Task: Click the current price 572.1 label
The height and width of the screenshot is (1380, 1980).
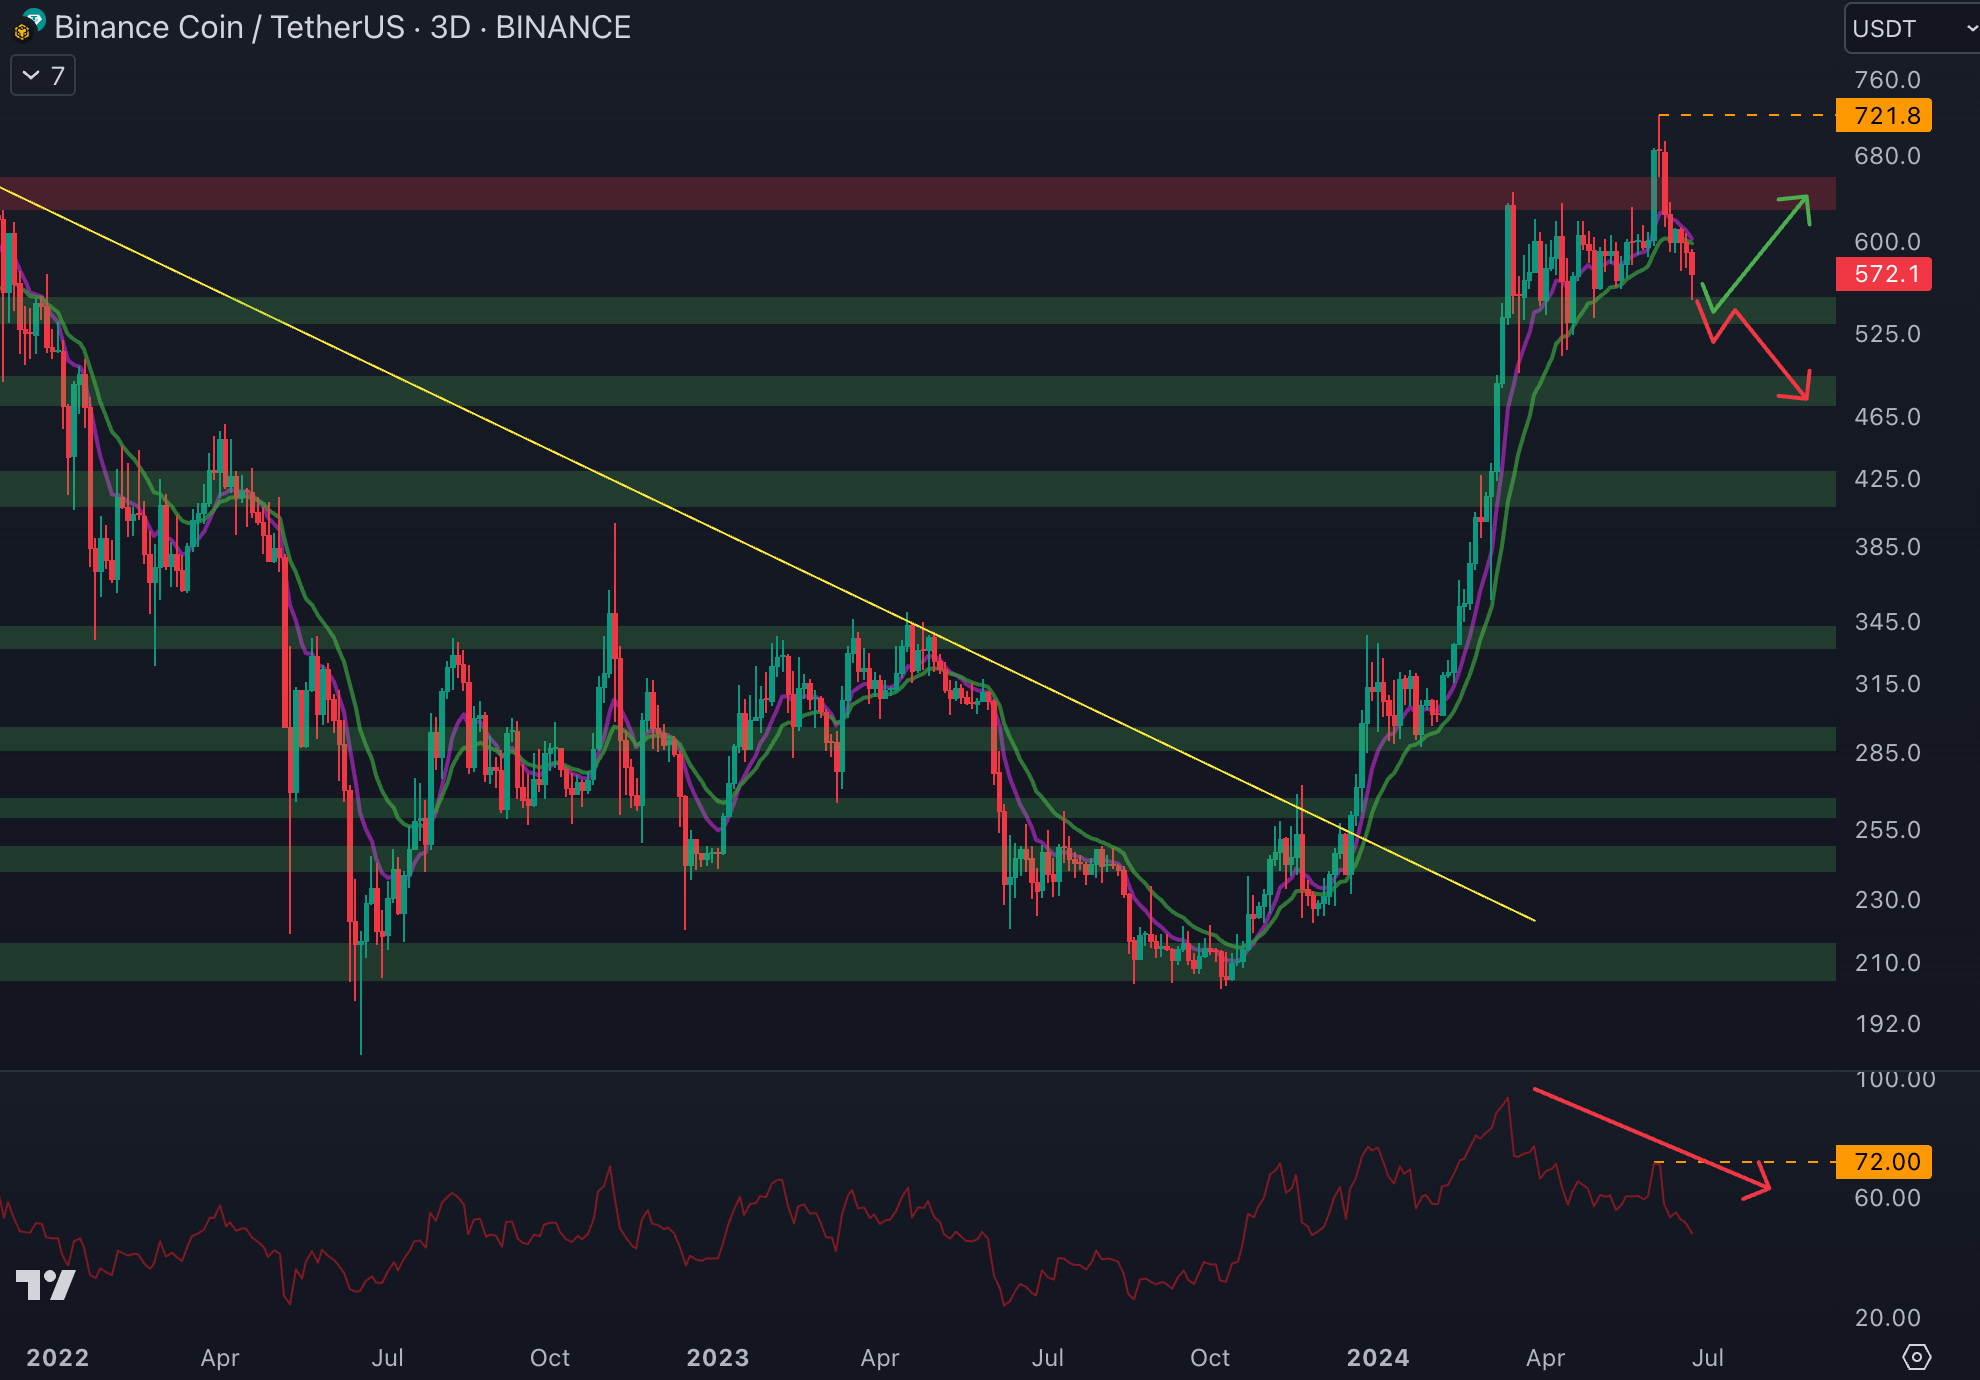Action: (1884, 274)
